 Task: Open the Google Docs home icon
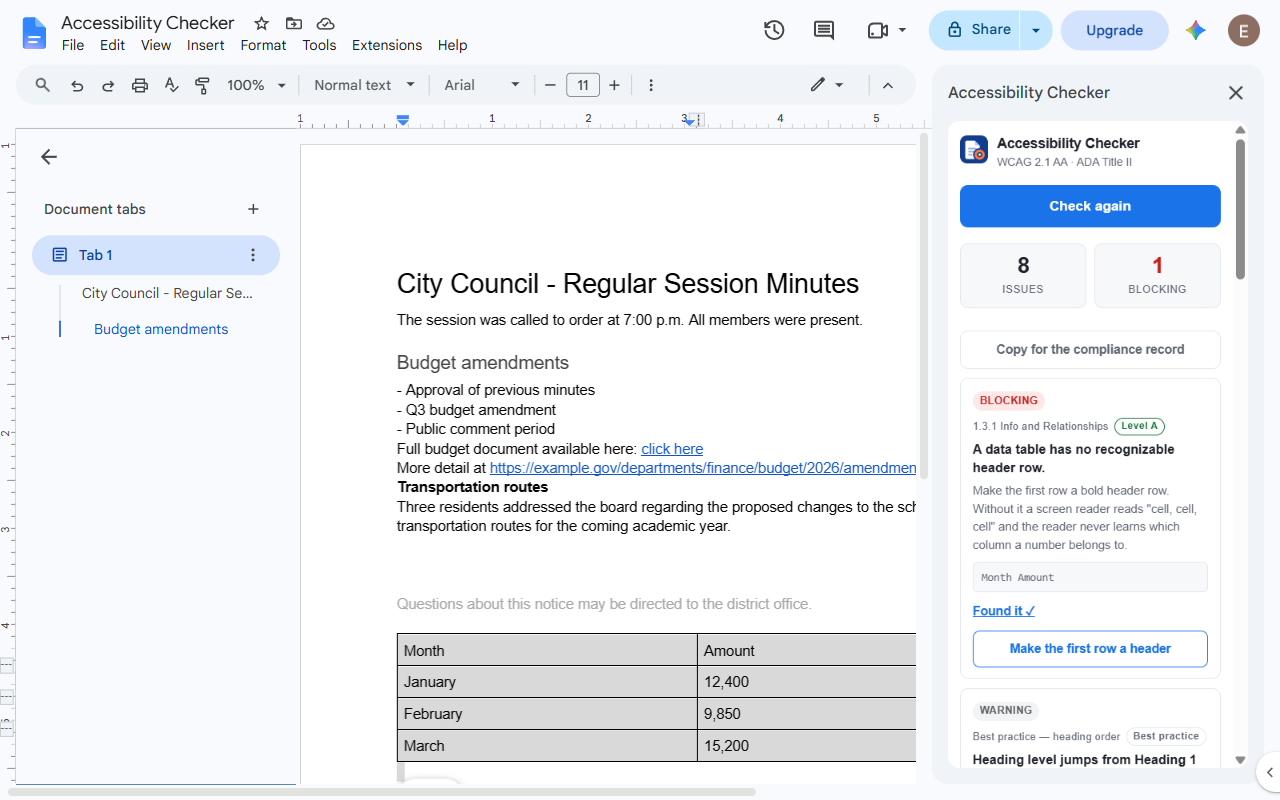[35, 33]
